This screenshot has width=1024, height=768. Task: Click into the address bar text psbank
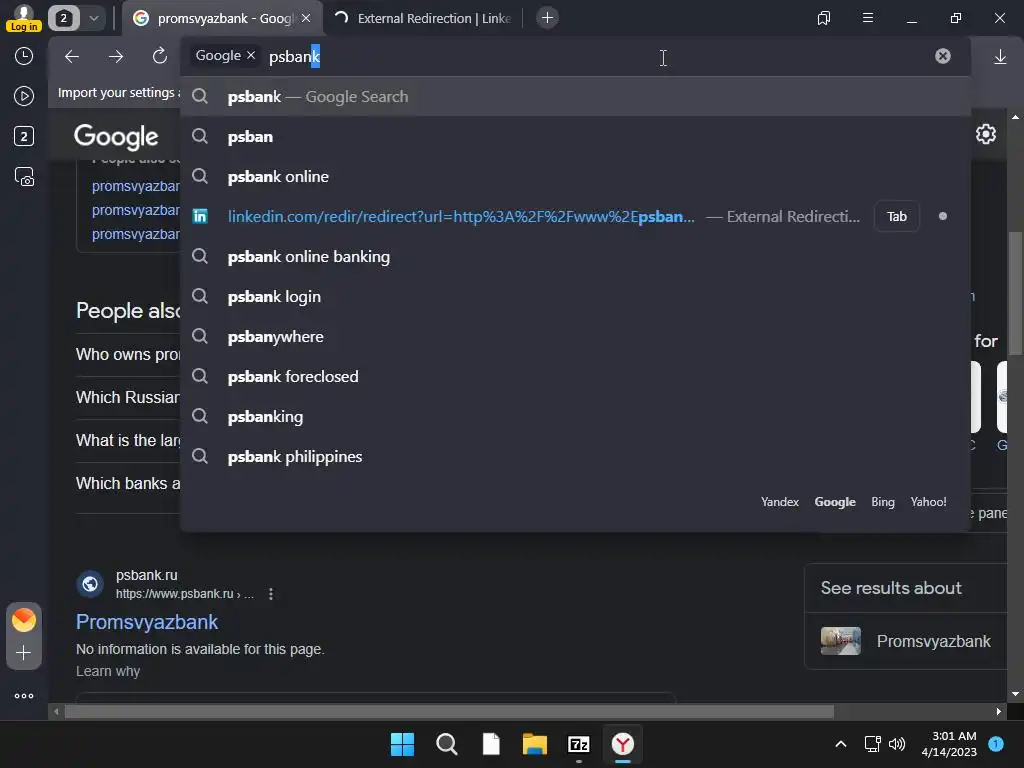coord(294,57)
